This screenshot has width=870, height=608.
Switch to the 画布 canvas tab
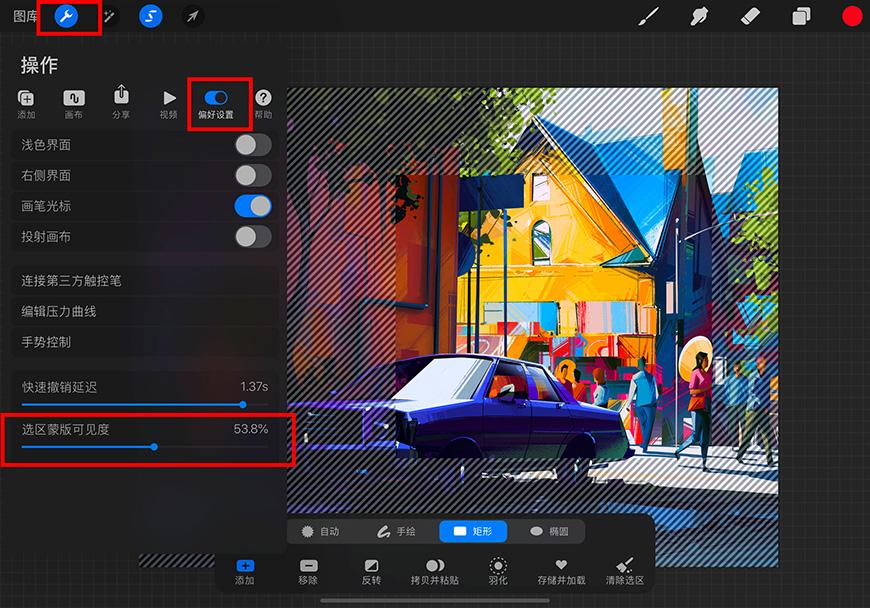[x=74, y=104]
